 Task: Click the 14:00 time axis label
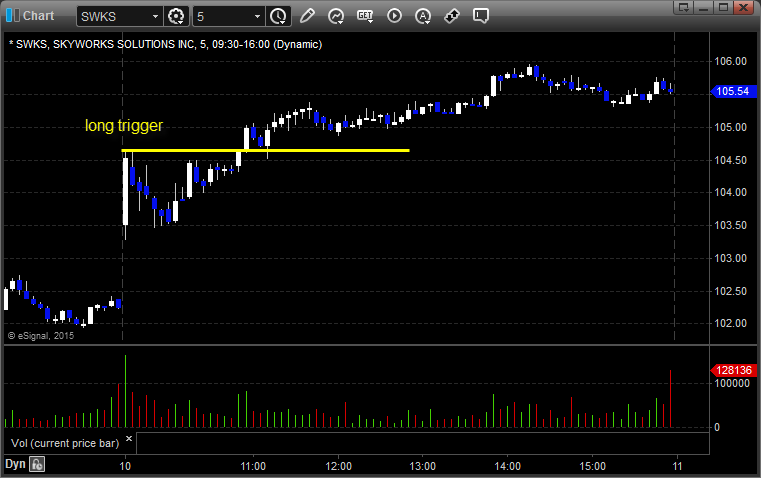pyautogui.click(x=508, y=466)
